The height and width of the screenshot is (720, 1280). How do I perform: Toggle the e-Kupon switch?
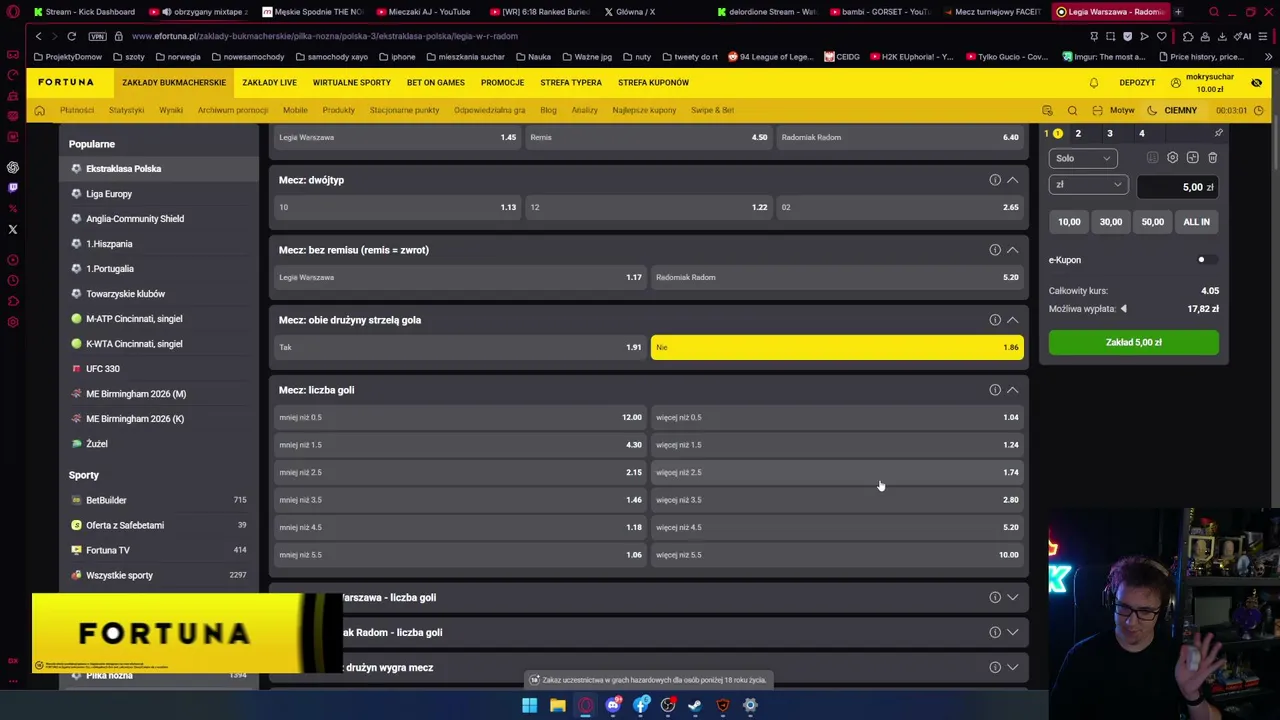[x=1207, y=260]
